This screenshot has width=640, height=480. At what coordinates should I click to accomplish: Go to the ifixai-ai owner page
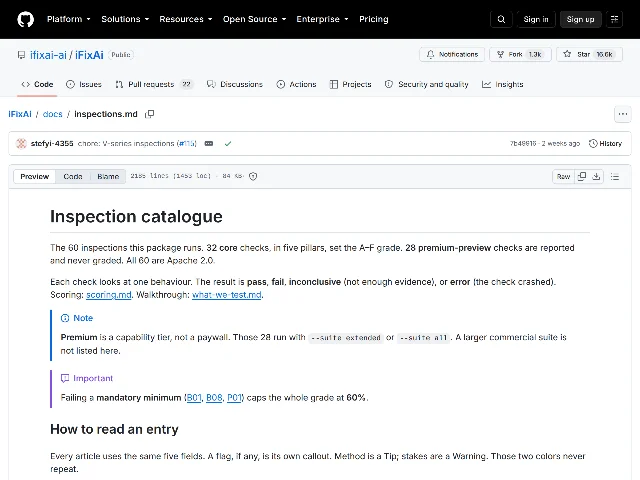48,55
